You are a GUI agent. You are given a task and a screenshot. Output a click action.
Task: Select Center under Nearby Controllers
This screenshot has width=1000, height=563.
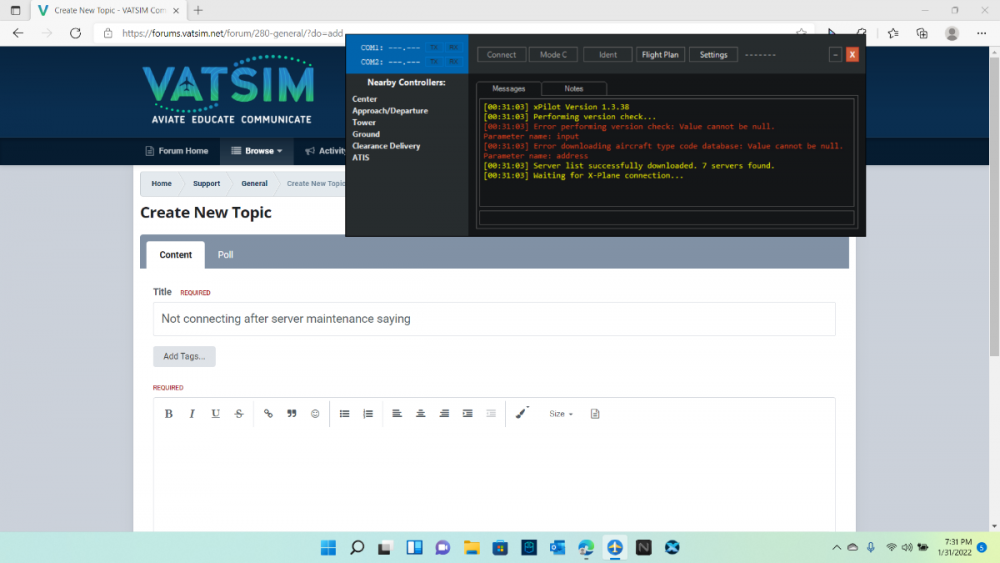click(364, 99)
